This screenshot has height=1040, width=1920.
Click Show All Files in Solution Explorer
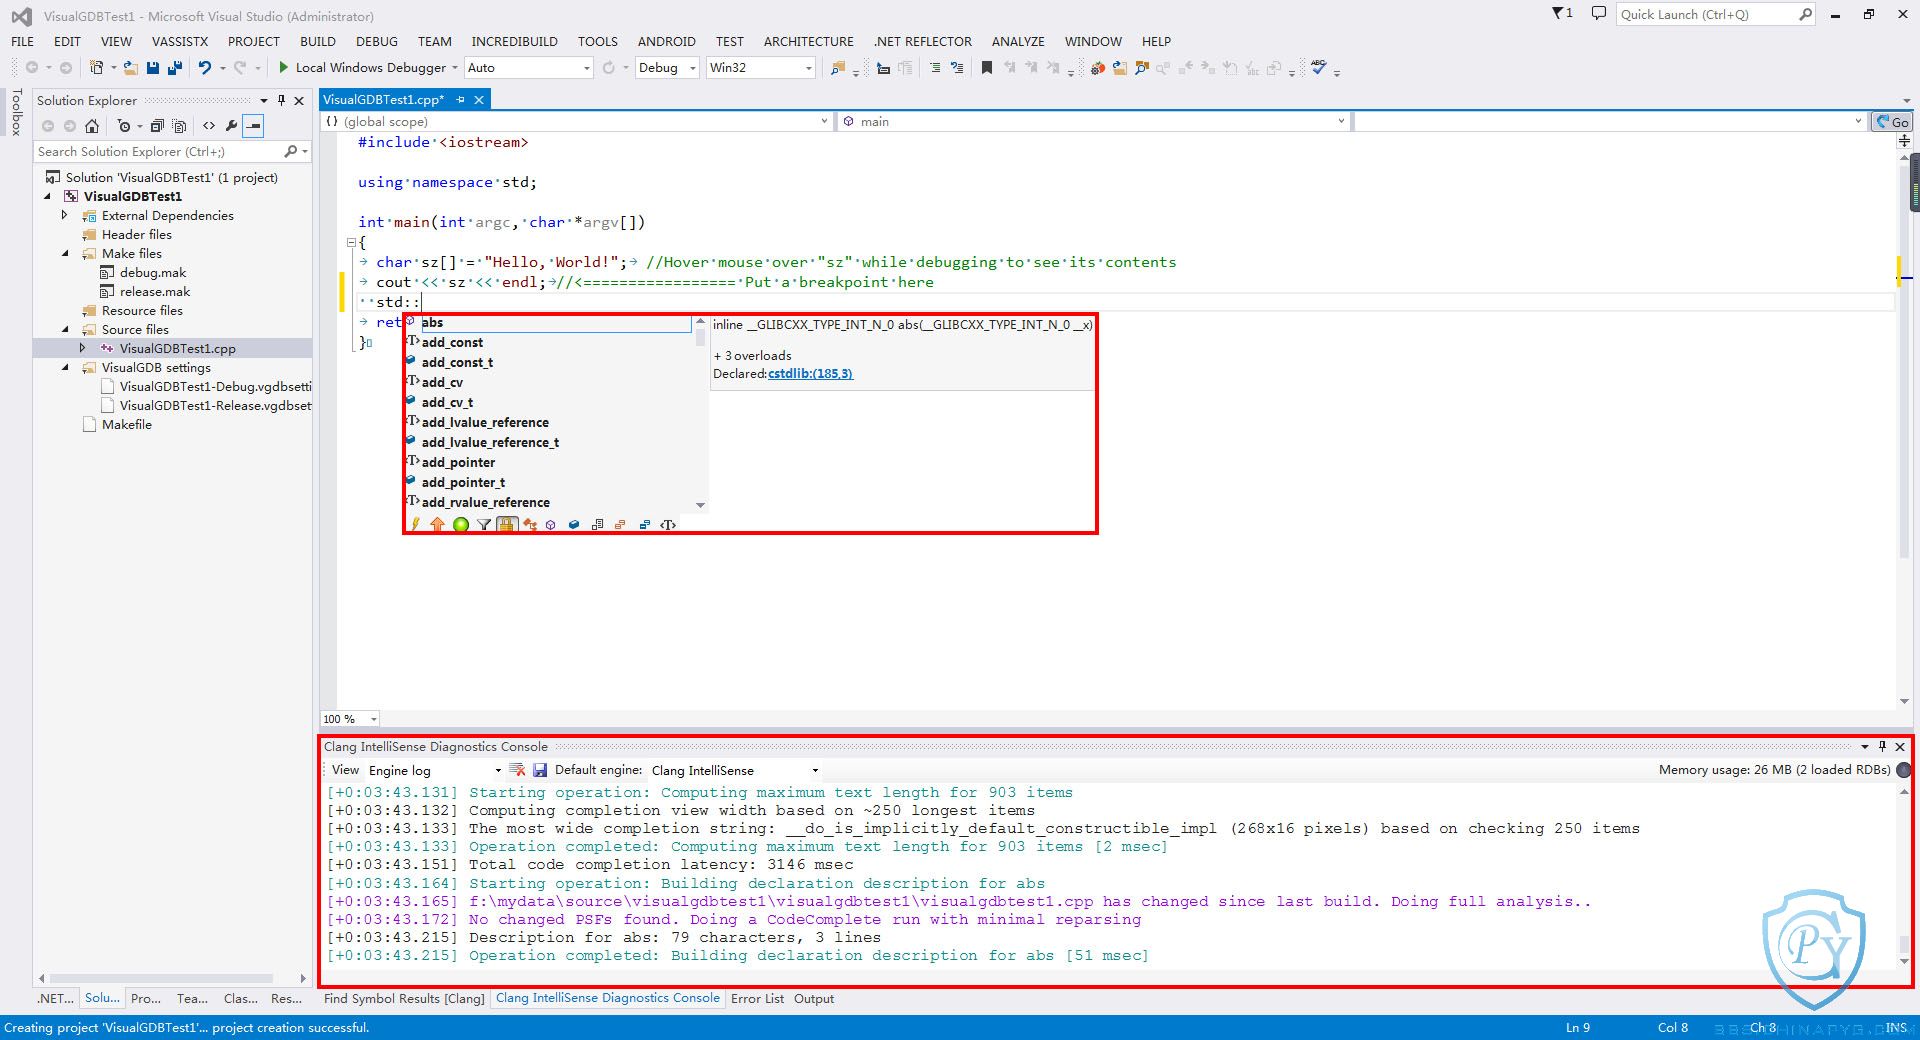click(180, 125)
